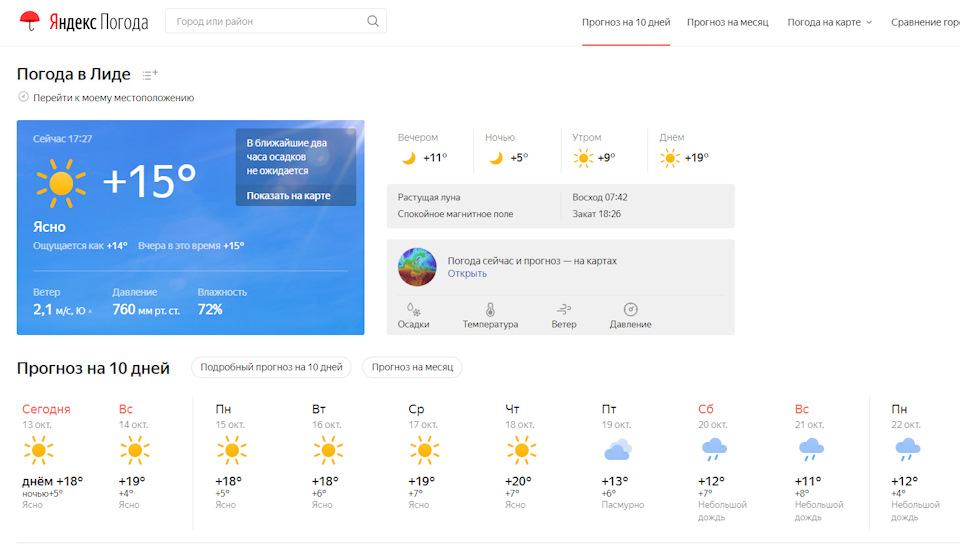Viewport: 960px width, 546px height.
Task: Open the Прогноз на 10 дней tab
Action: (626, 22)
